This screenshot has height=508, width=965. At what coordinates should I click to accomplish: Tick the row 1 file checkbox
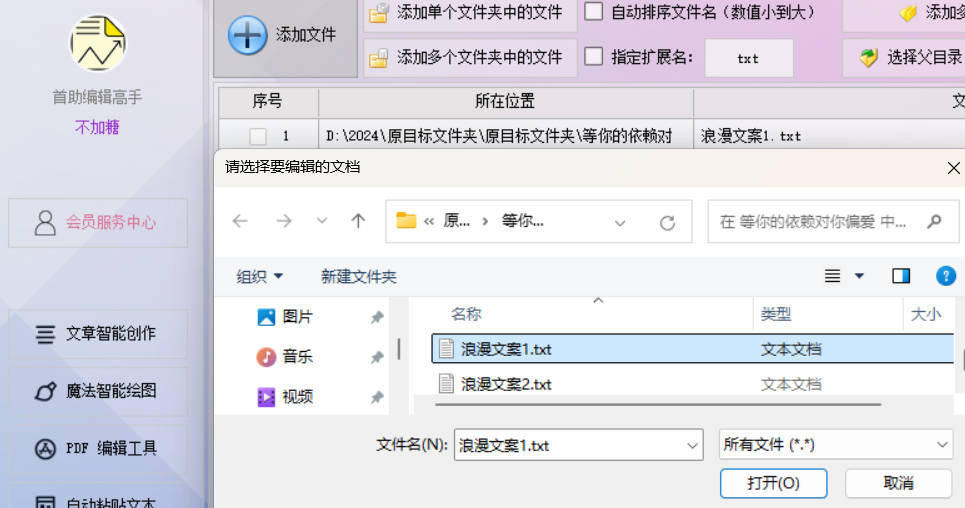258,136
